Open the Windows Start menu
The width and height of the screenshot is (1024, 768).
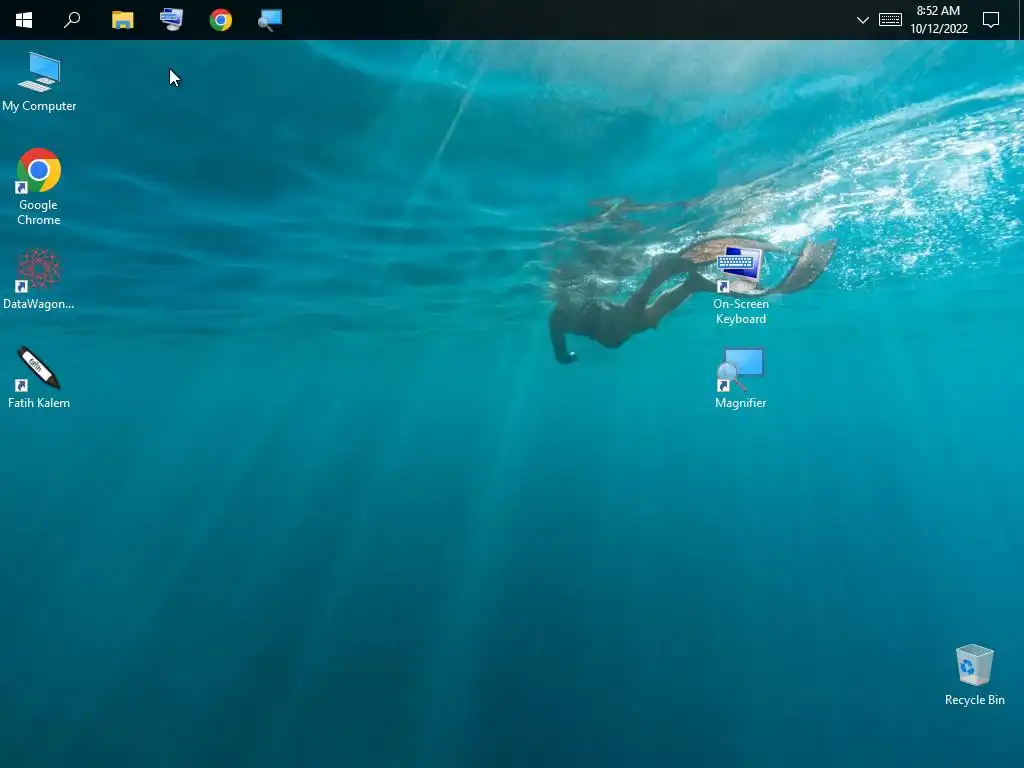[24, 20]
